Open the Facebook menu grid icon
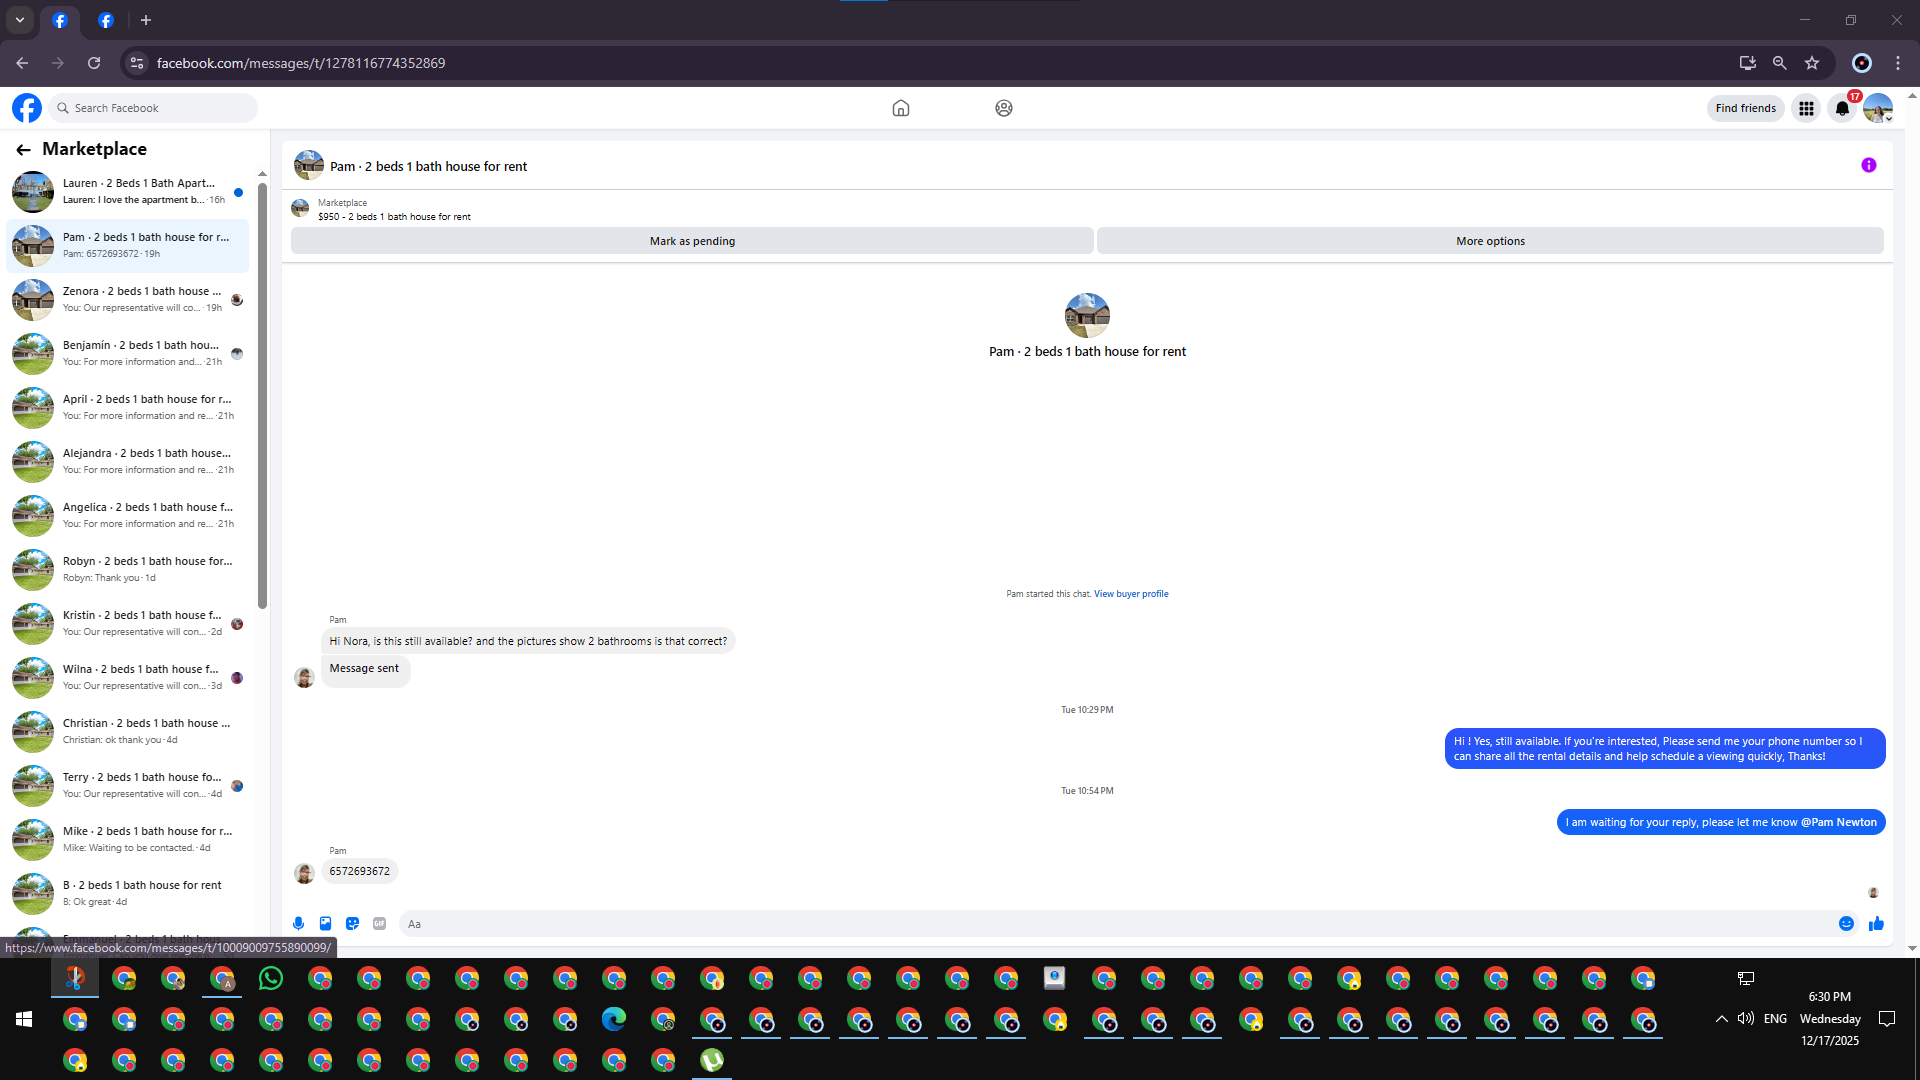The width and height of the screenshot is (1920, 1080). pyautogui.click(x=1806, y=109)
